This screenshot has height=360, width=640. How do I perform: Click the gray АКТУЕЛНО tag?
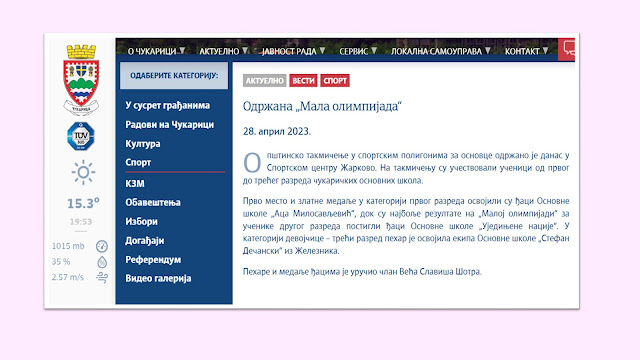[x=264, y=81]
